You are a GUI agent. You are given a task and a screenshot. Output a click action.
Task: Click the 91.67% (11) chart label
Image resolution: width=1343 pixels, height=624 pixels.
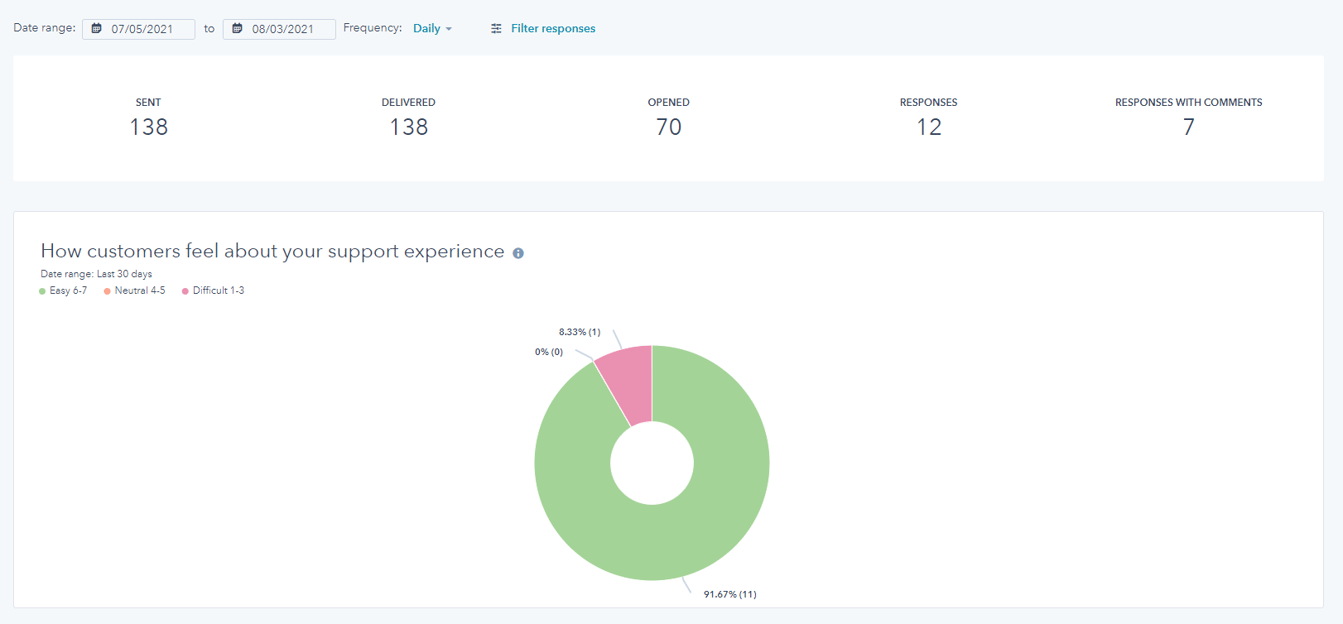(x=729, y=594)
